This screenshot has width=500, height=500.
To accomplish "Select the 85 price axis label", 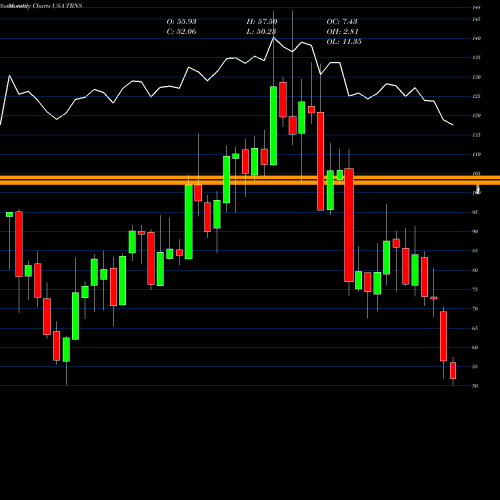I will [475, 251].
